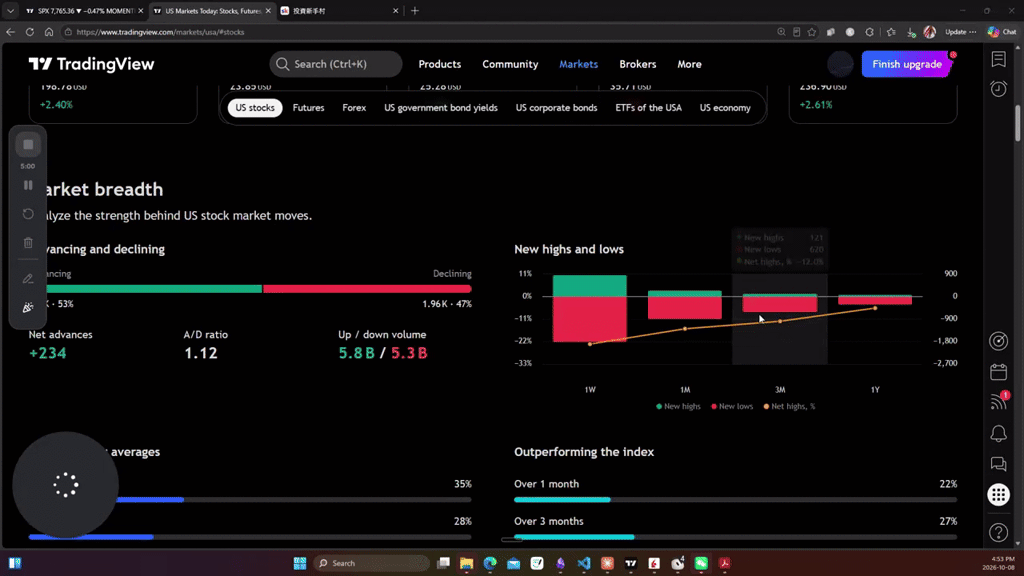Image resolution: width=1024 pixels, height=576 pixels.
Task: Open the calendar icon in right sidebar
Action: coord(998,372)
